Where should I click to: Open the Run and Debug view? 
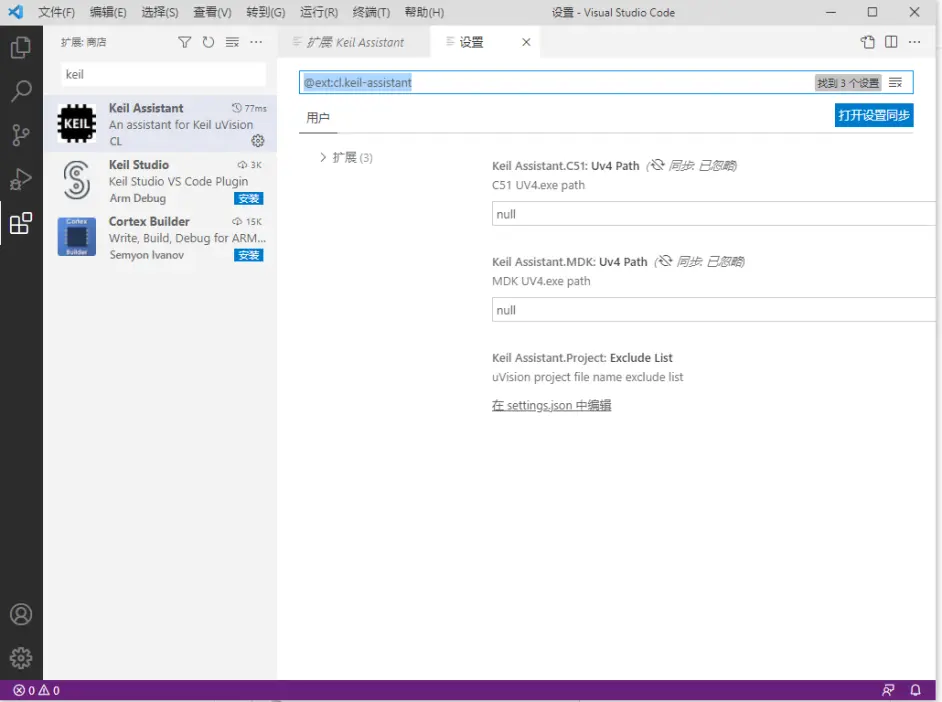click(x=21, y=179)
